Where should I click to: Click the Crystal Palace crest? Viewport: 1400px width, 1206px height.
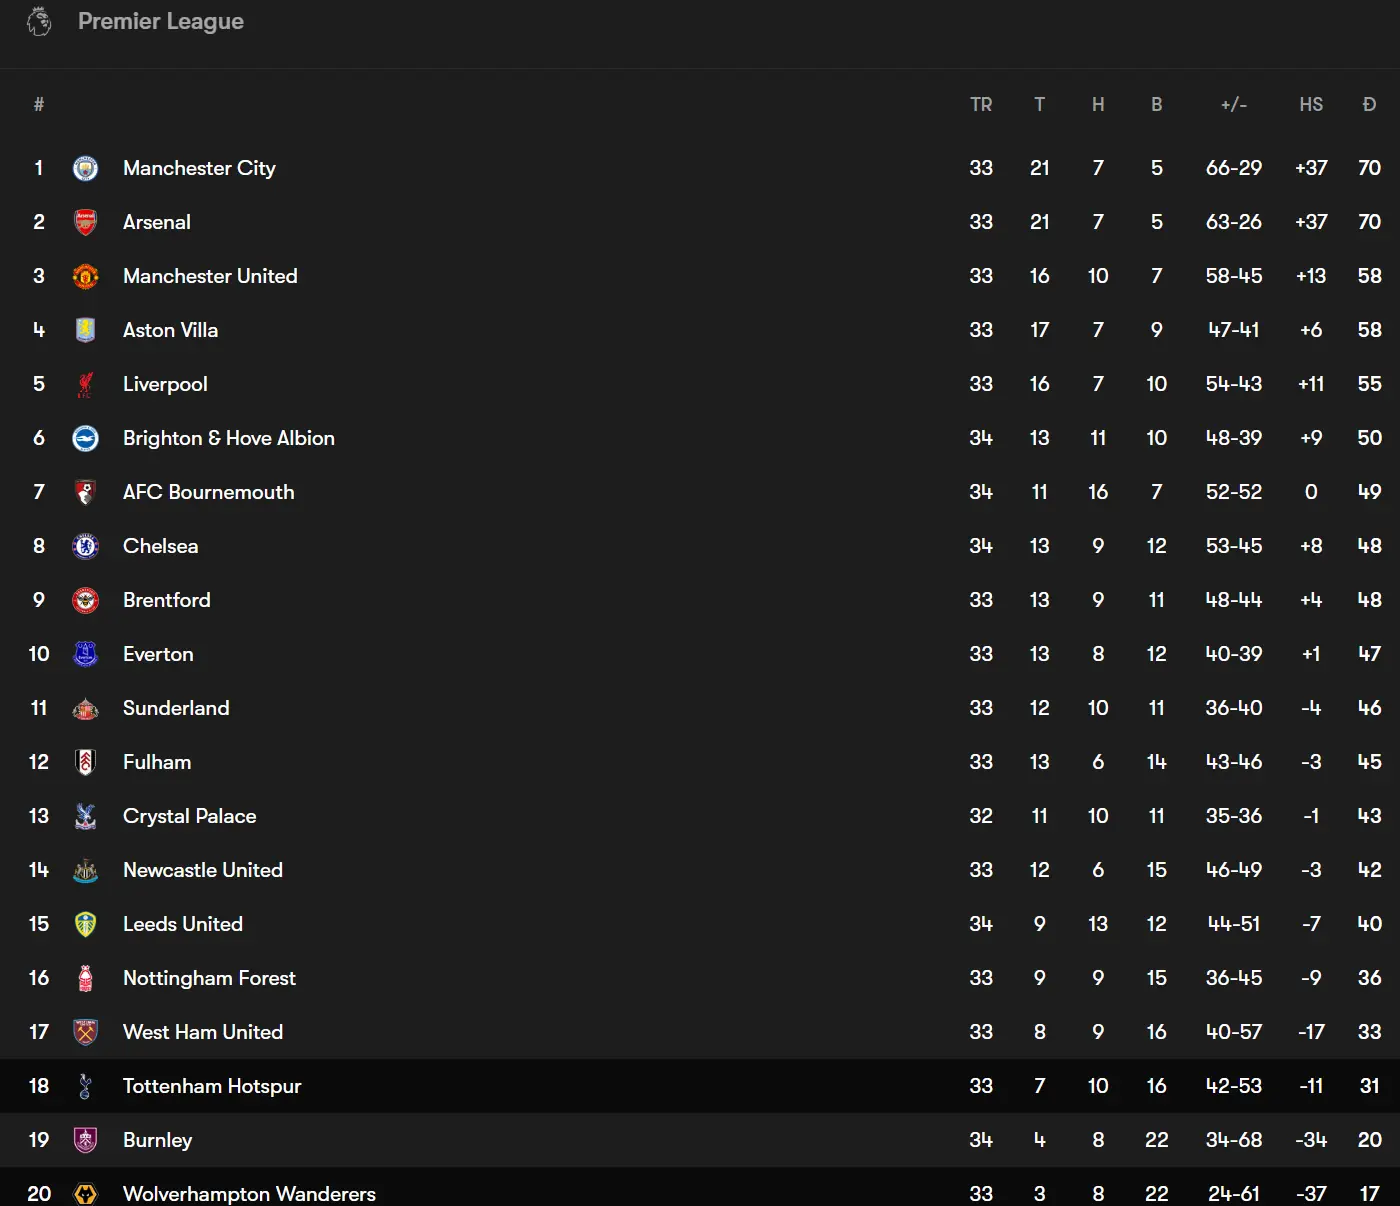[x=86, y=816]
